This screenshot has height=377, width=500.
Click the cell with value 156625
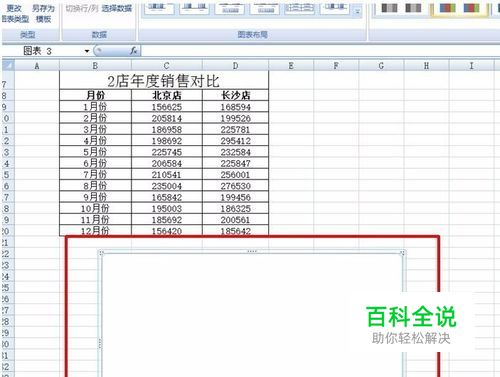[x=167, y=107]
